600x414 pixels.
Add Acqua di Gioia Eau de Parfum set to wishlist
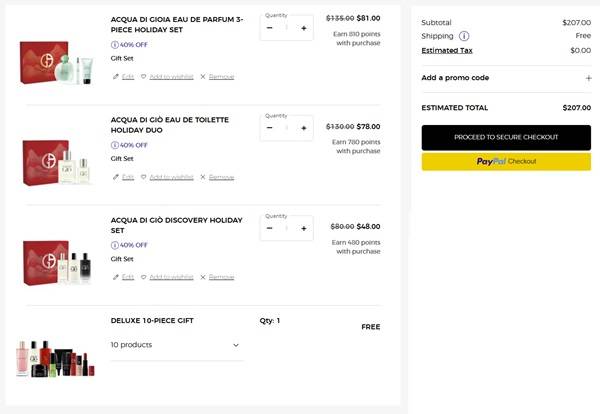(x=166, y=77)
